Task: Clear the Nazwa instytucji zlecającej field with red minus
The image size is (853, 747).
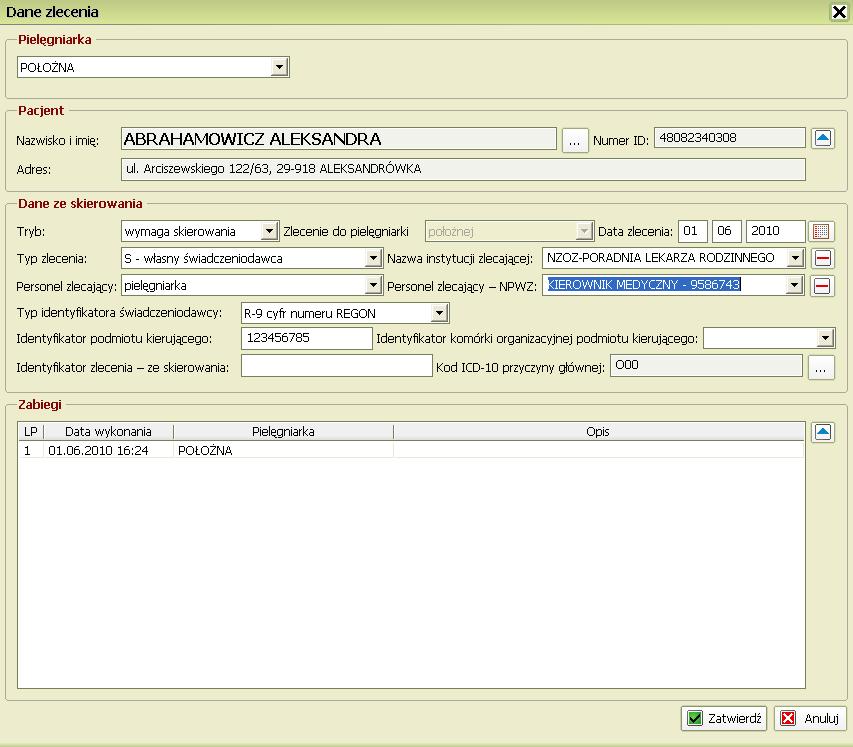Action: [823, 258]
